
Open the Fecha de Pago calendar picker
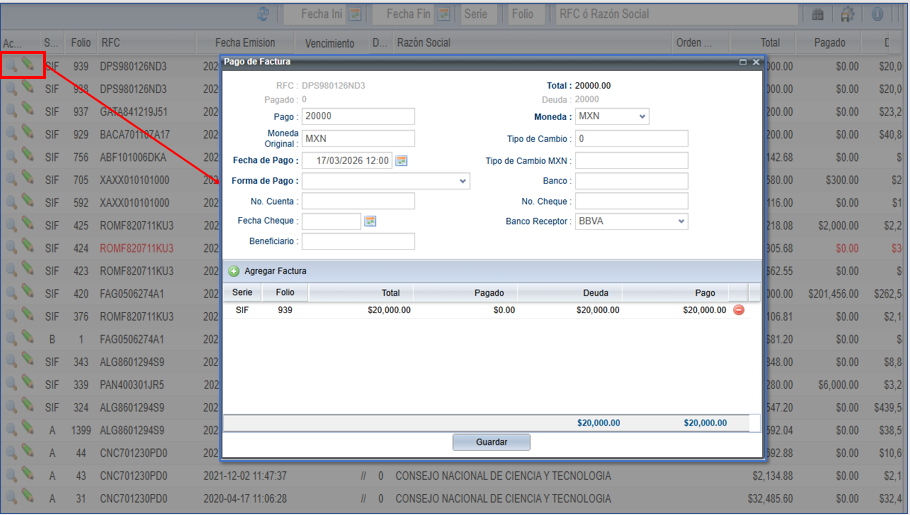point(402,160)
